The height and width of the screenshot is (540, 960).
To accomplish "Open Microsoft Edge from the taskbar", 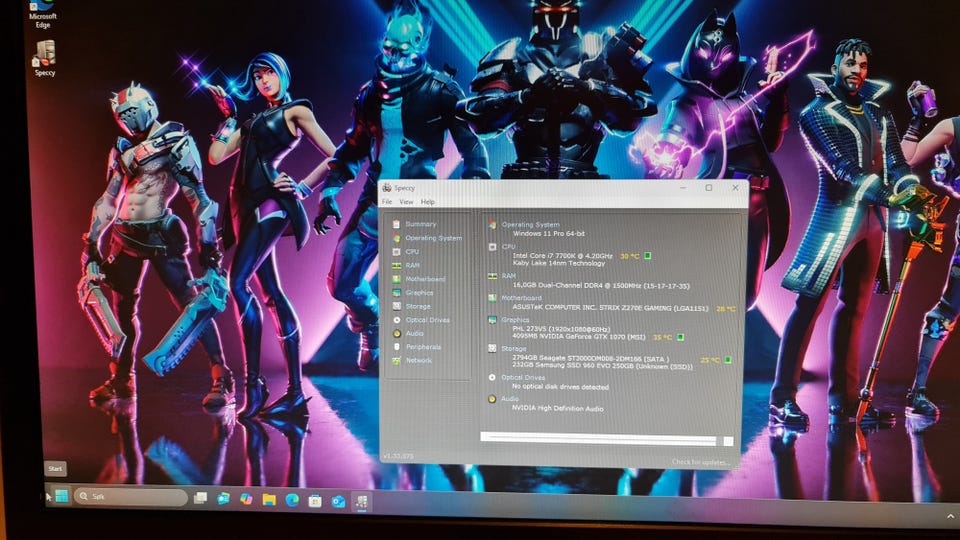I will [x=292, y=500].
